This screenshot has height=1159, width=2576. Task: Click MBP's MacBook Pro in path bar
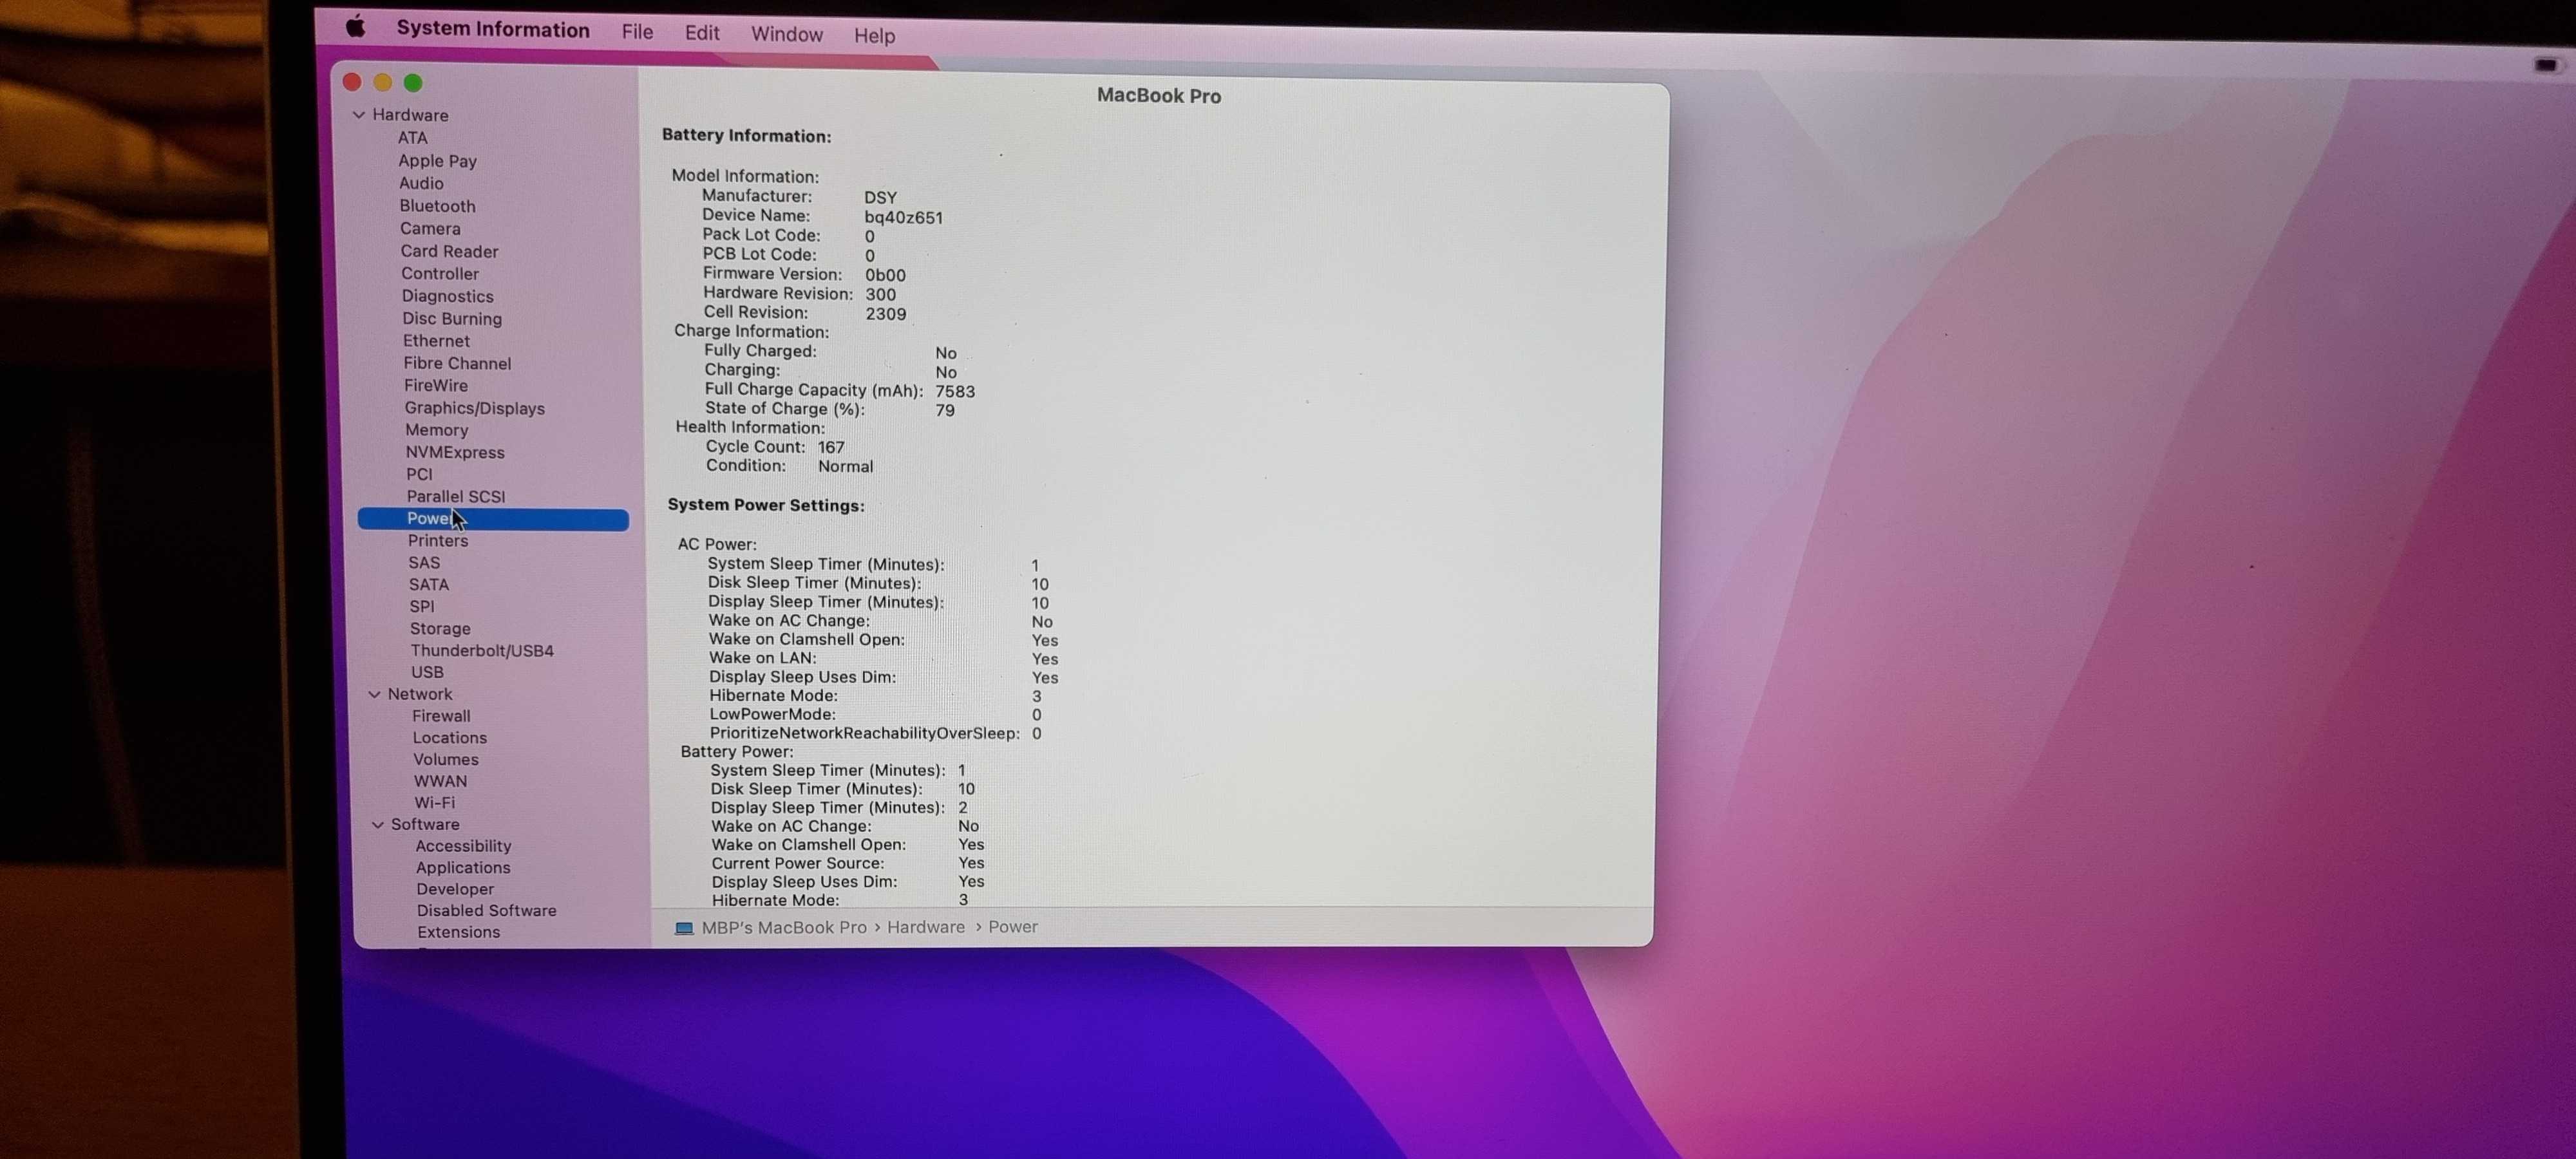pos(783,927)
